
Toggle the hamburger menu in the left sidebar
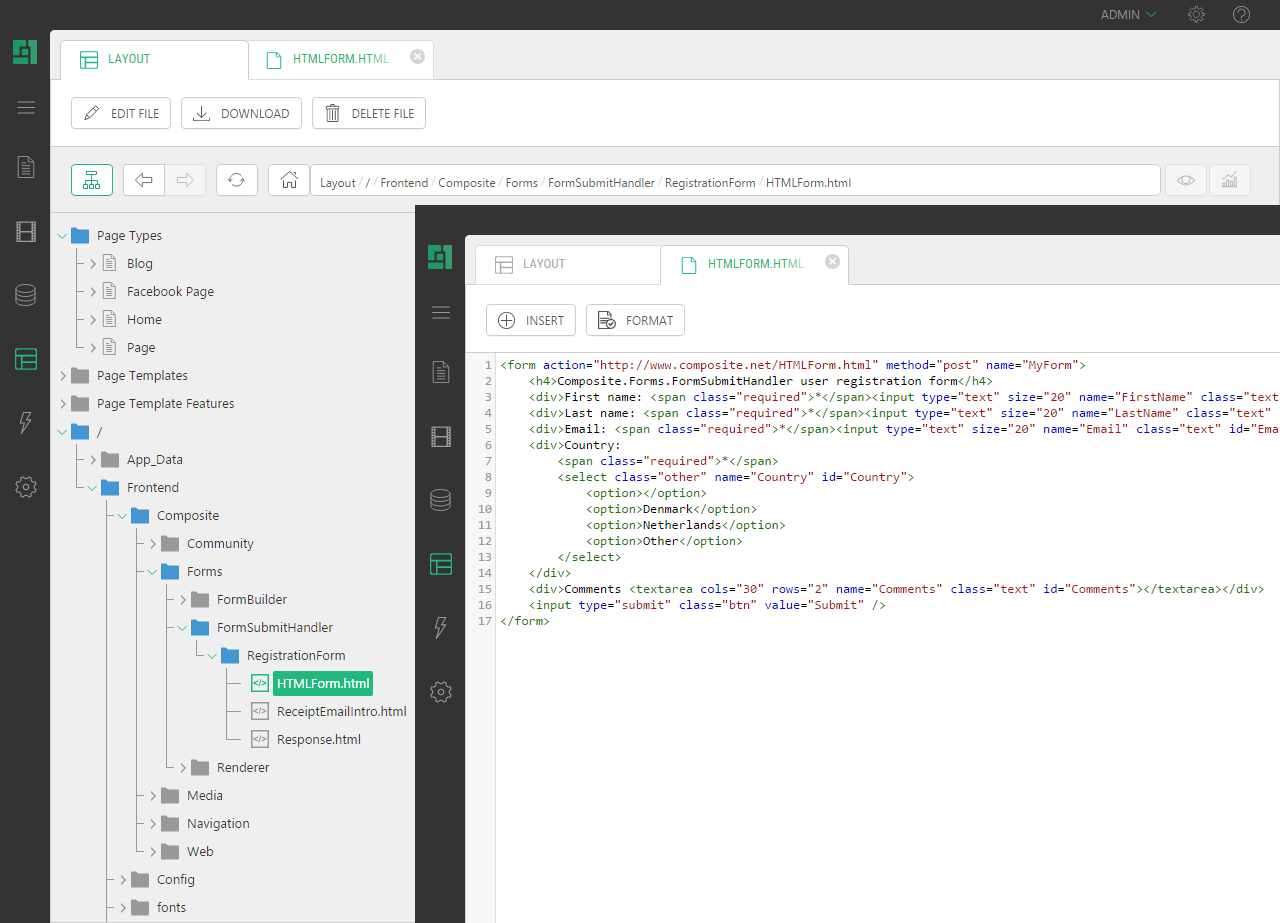click(x=26, y=108)
